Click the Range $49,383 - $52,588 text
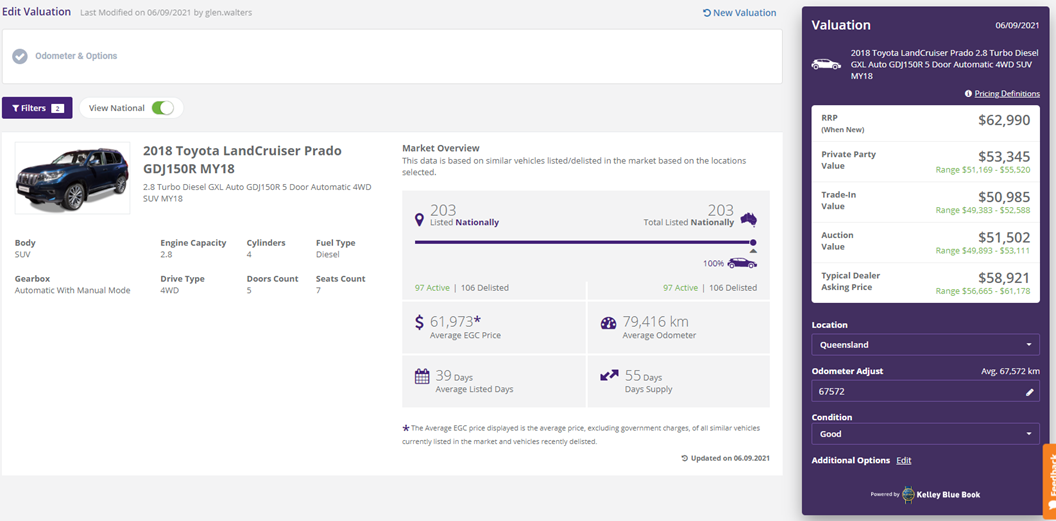Image resolution: width=1056 pixels, height=521 pixels. coord(983,211)
